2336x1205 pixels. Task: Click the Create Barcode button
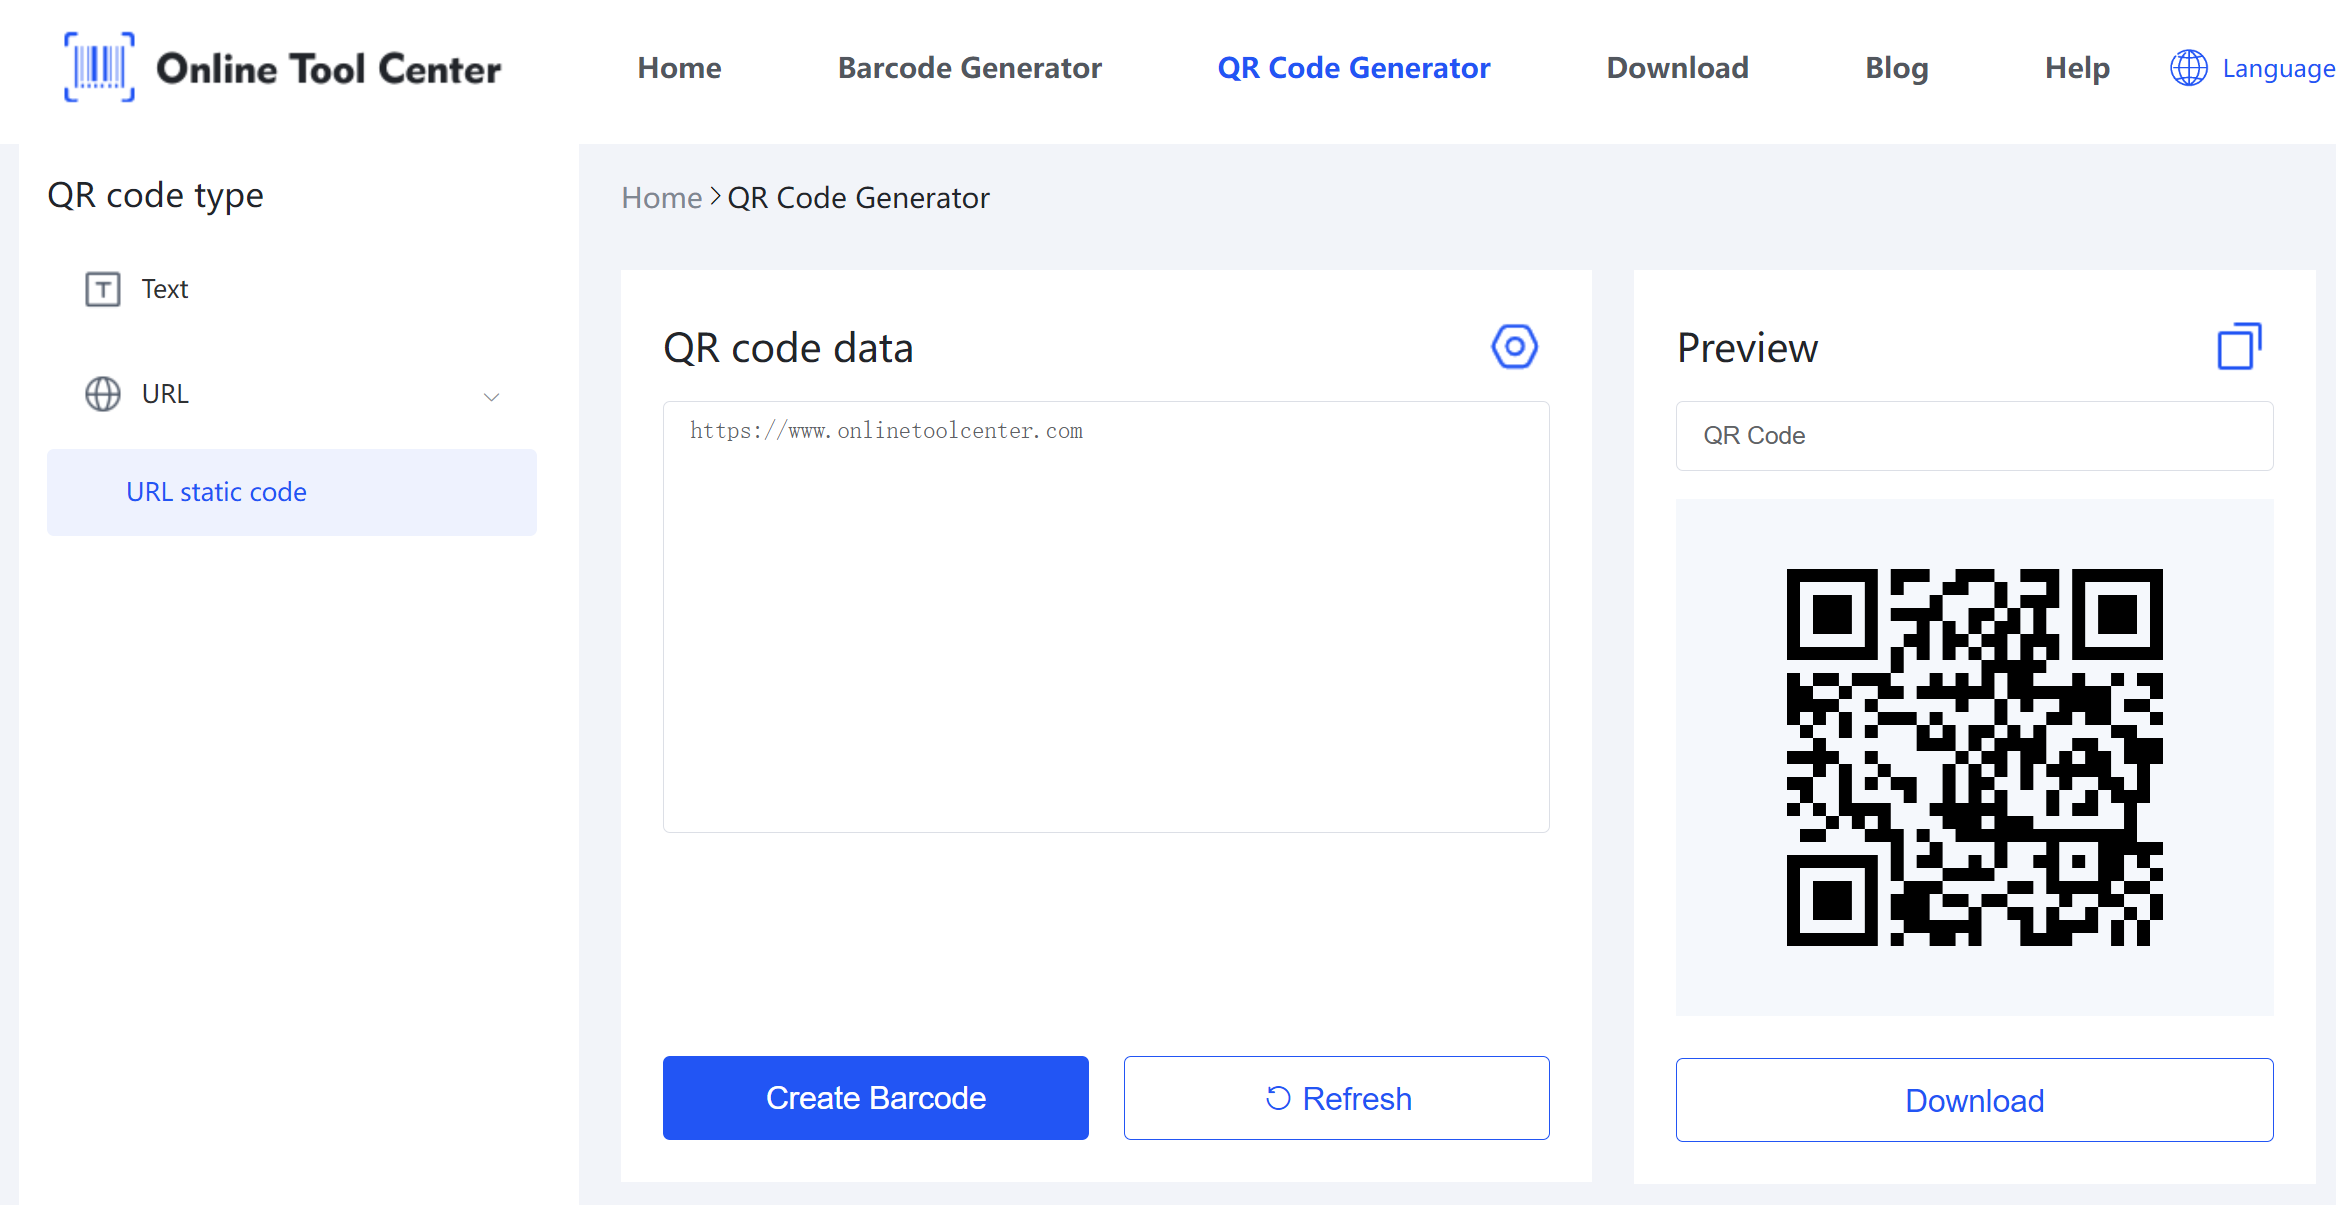[874, 1097]
